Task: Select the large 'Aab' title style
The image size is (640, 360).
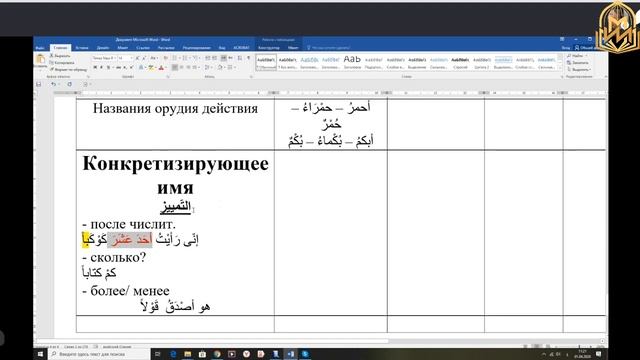Action: tap(352, 62)
